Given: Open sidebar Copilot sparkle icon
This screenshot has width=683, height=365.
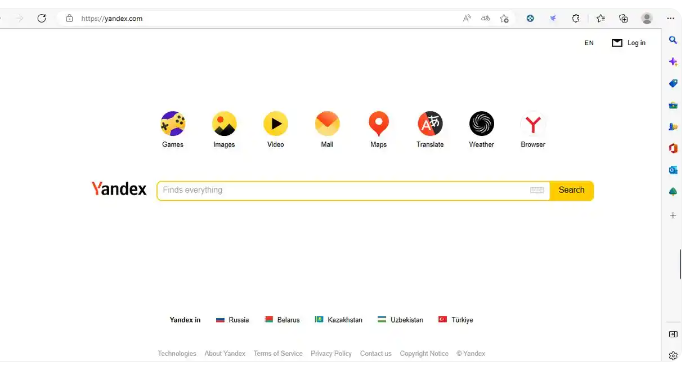Looking at the screenshot, I should pos(673,61).
